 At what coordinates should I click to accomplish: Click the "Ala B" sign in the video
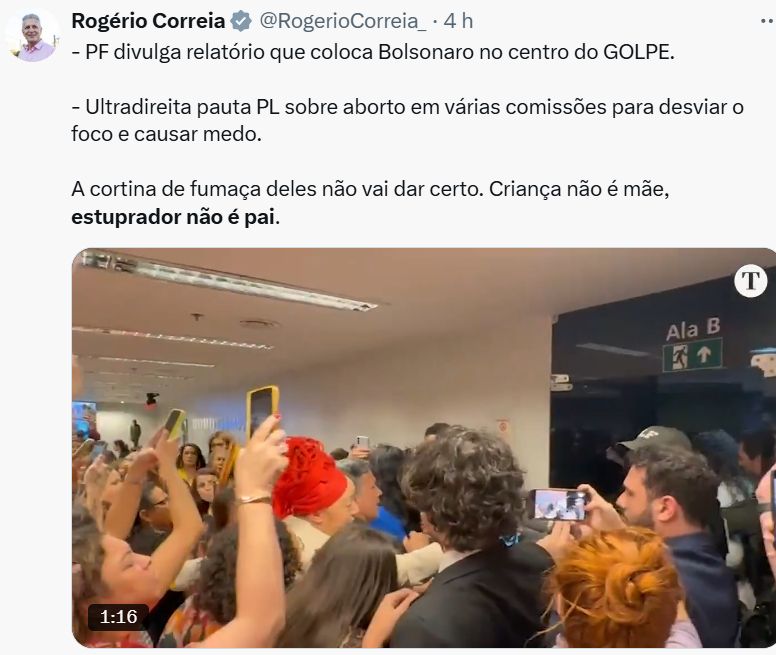[693, 329]
